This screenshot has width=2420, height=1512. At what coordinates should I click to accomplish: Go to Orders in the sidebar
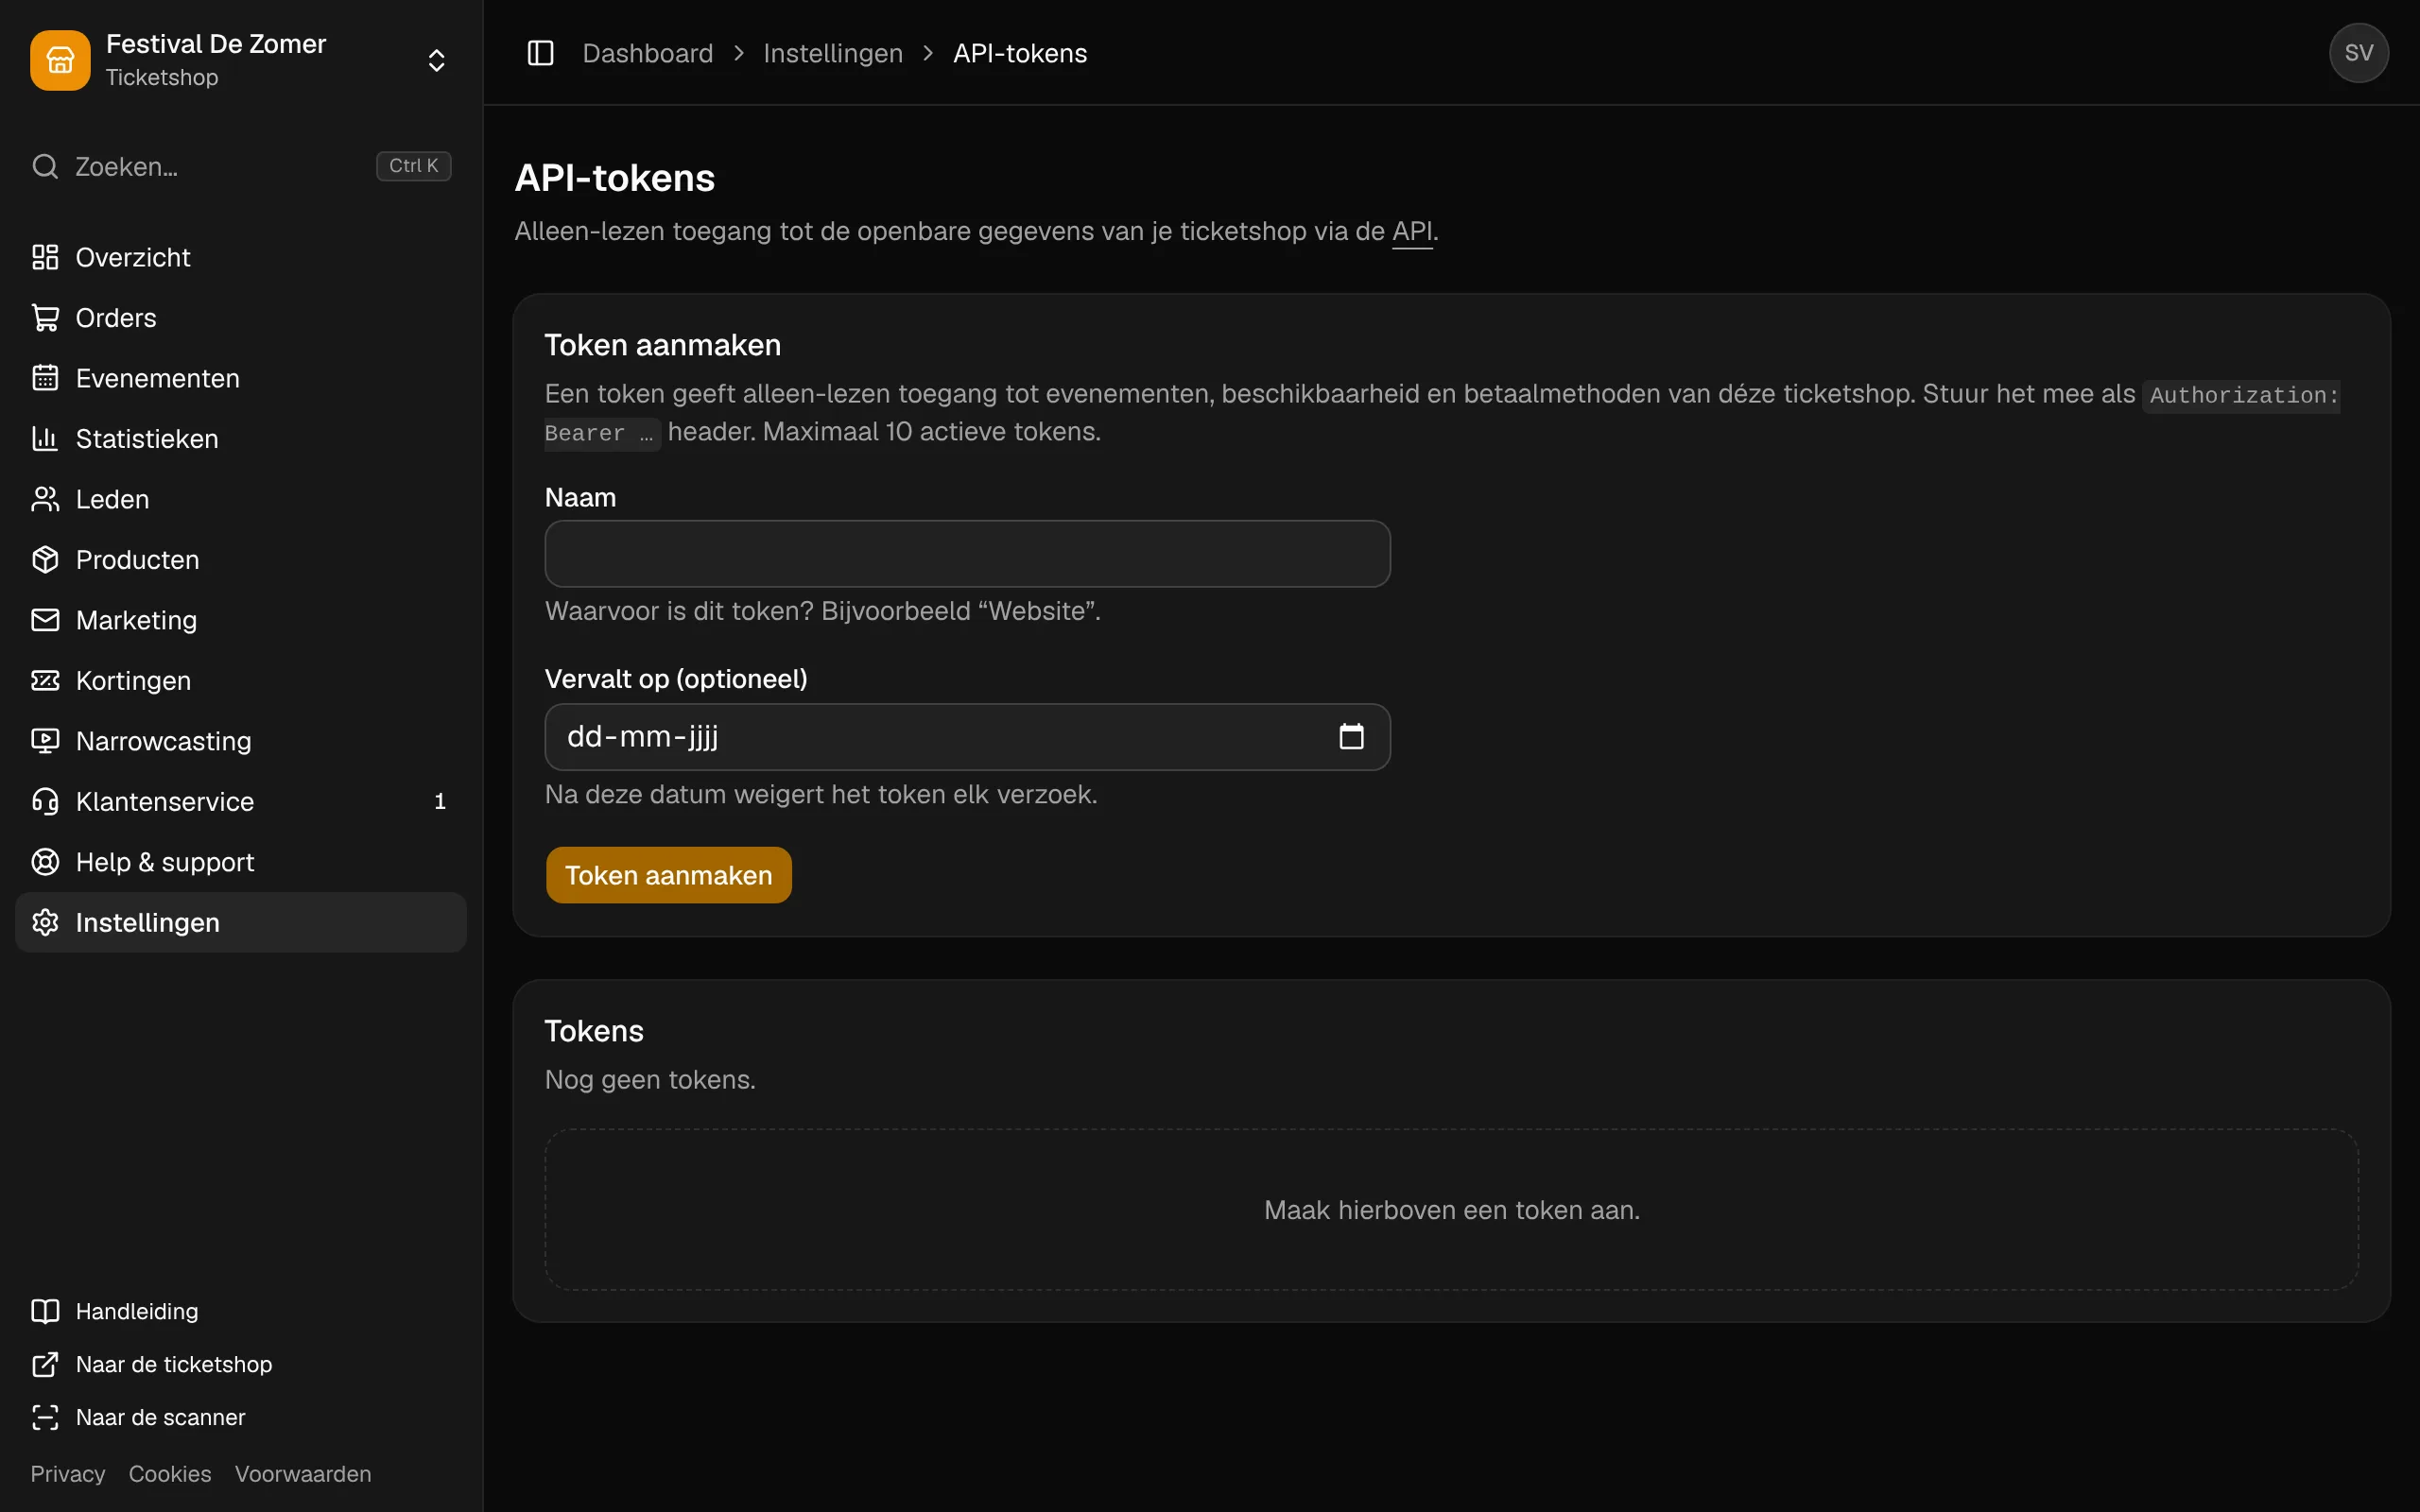(241, 318)
